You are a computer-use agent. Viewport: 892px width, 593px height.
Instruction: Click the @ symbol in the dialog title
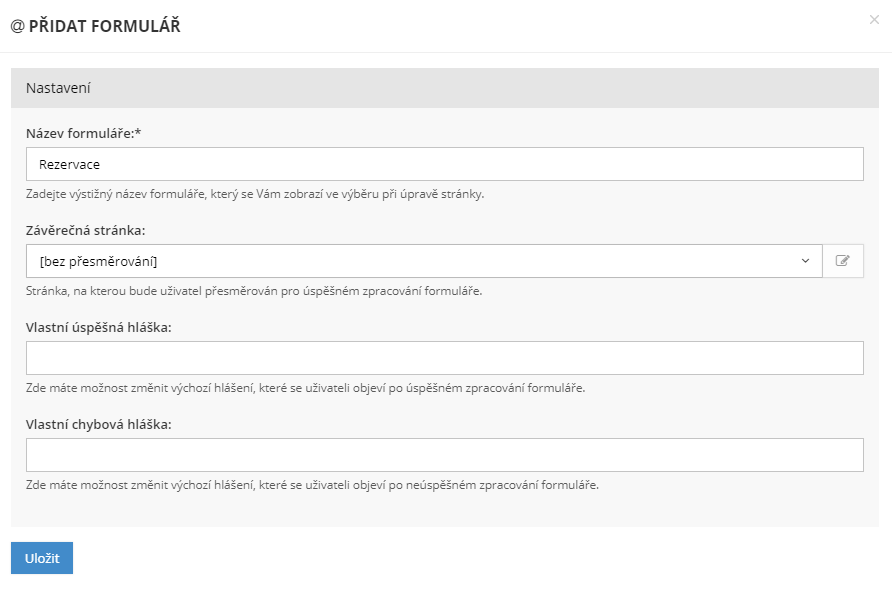coord(17,26)
